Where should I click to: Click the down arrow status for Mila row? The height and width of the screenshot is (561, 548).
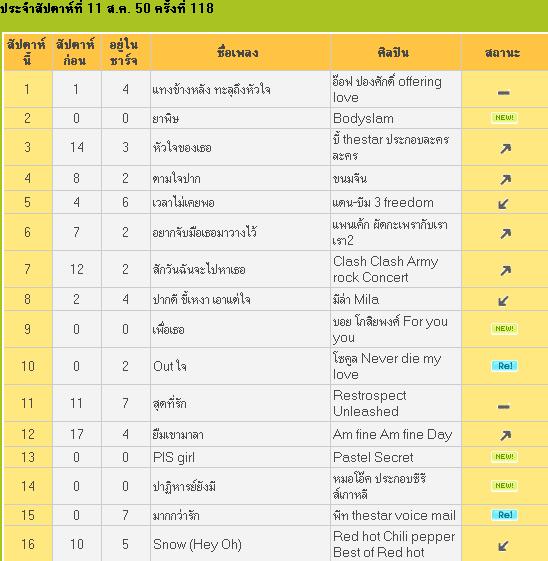503,301
